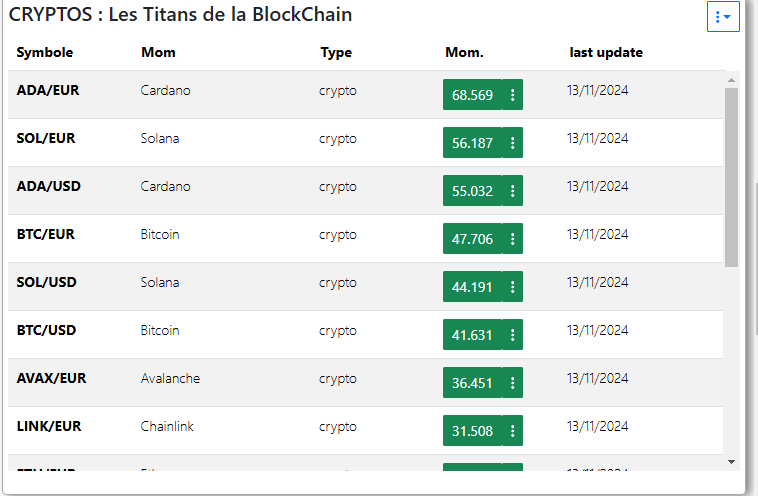The width and height of the screenshot is (758, 496).
Task: Open the panel options dropdown at top right
Action: 722,17
